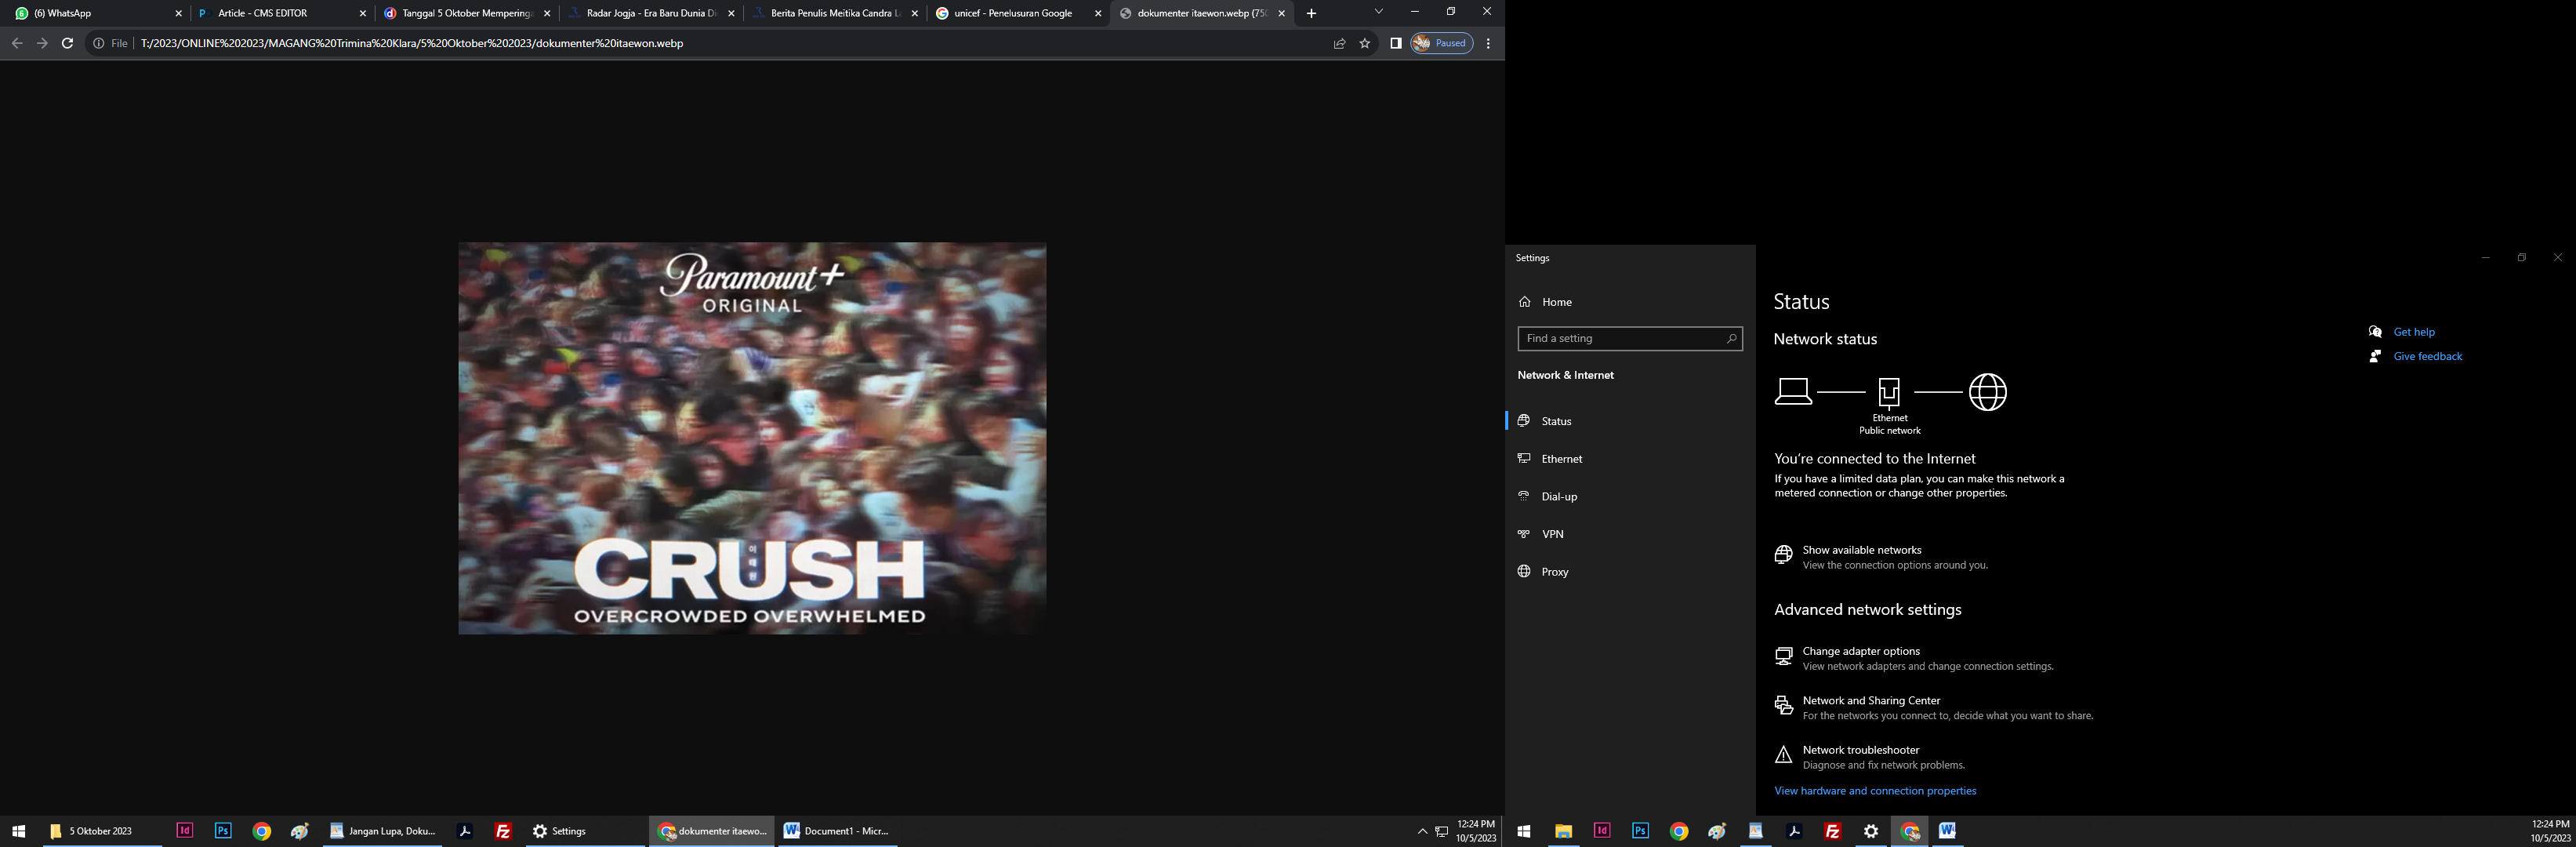This screenshot has width=2576, height=847.
Task: Switch to the Settings taskbar button
Action: pyautogui.click(x=586, y=831)
